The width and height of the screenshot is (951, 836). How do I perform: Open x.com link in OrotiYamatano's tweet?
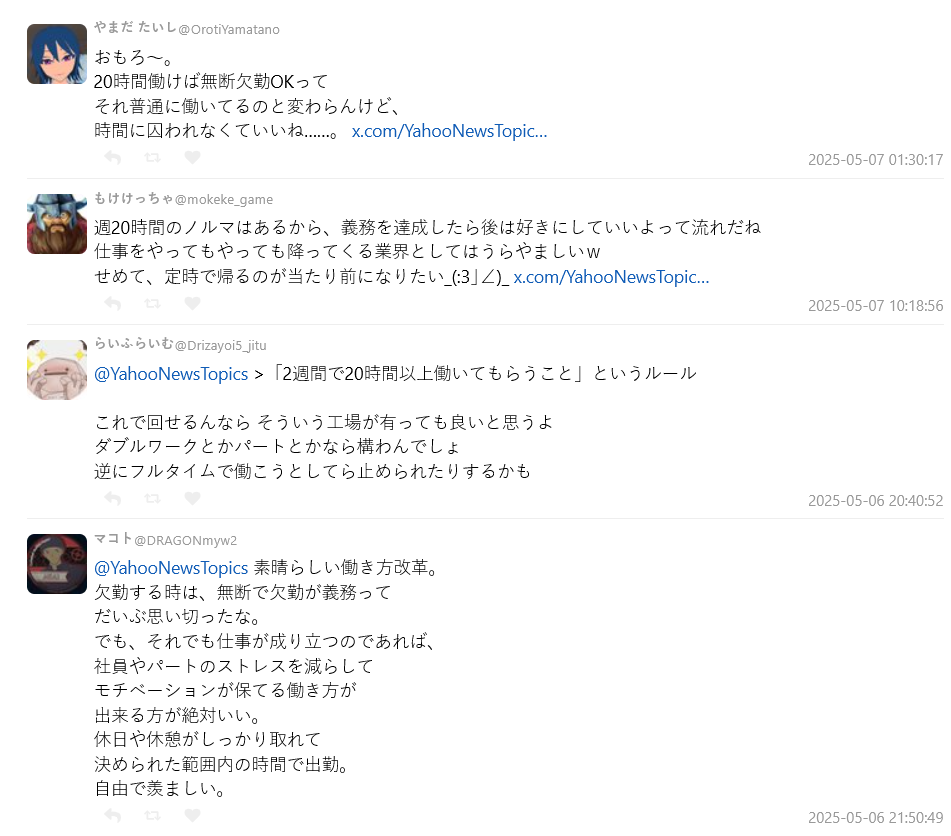(449, 131)
